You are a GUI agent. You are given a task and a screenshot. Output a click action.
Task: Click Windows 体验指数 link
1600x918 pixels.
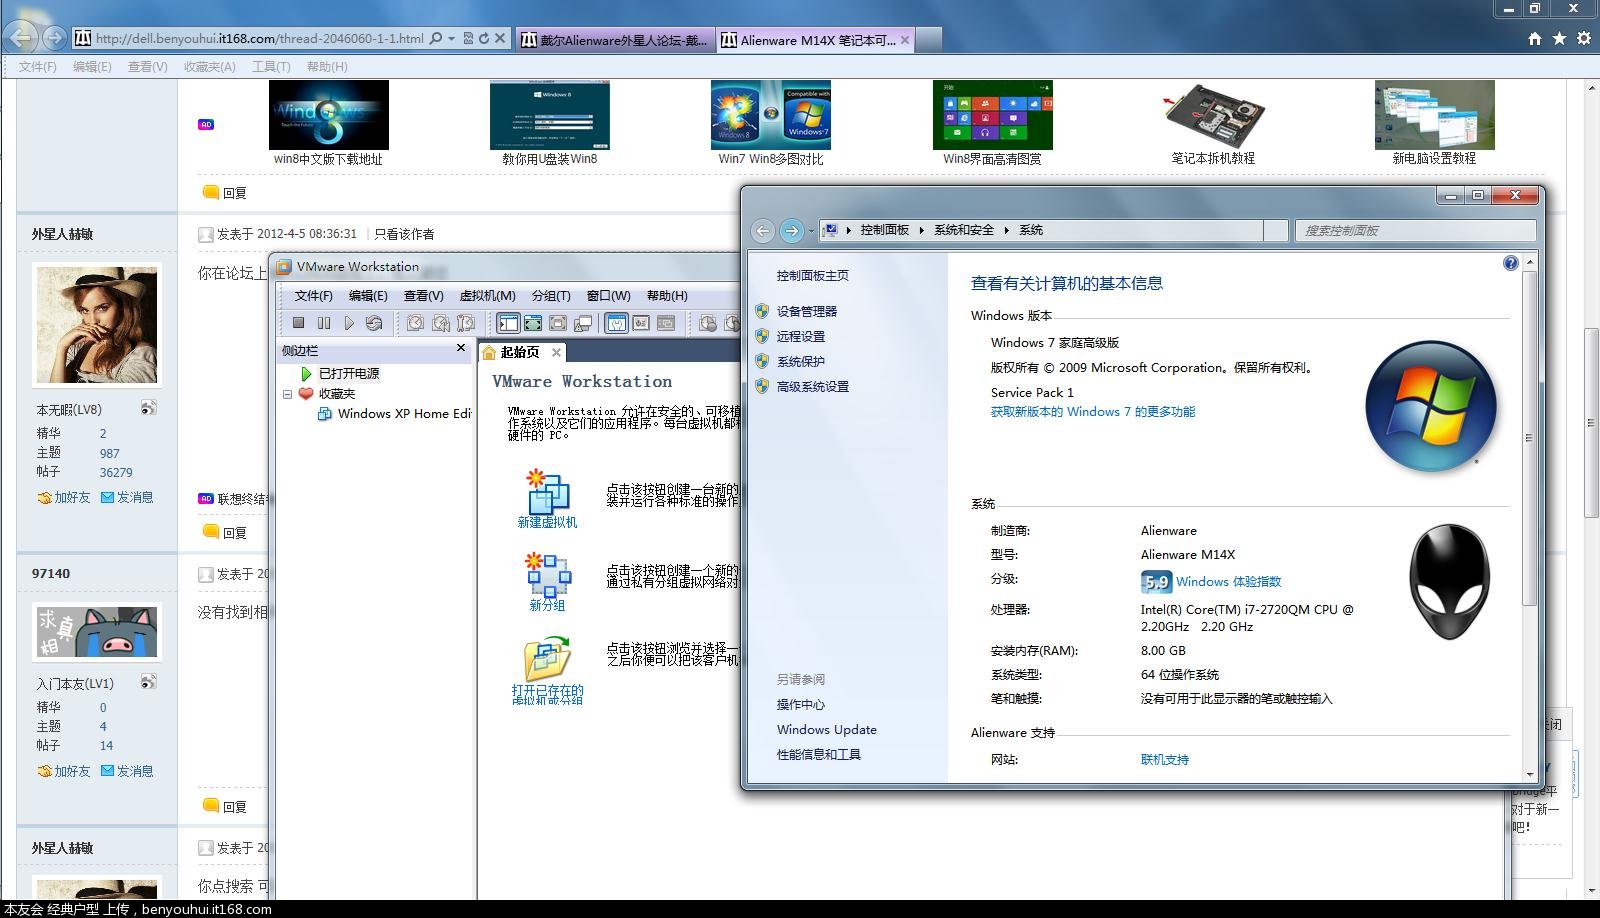tap(1228, 582)
